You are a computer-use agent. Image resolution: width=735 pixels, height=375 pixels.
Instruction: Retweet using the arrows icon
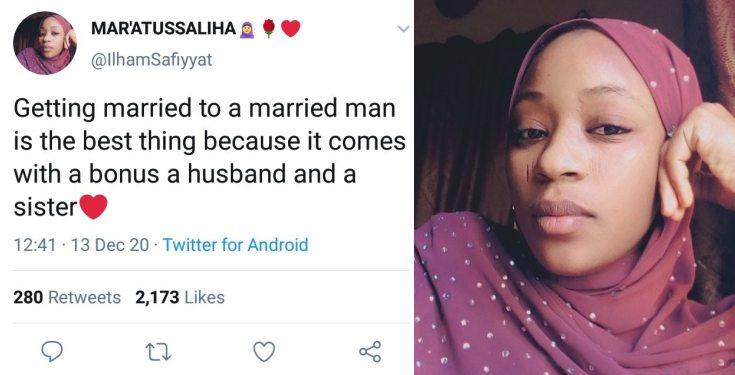click(x=158, y=352)
